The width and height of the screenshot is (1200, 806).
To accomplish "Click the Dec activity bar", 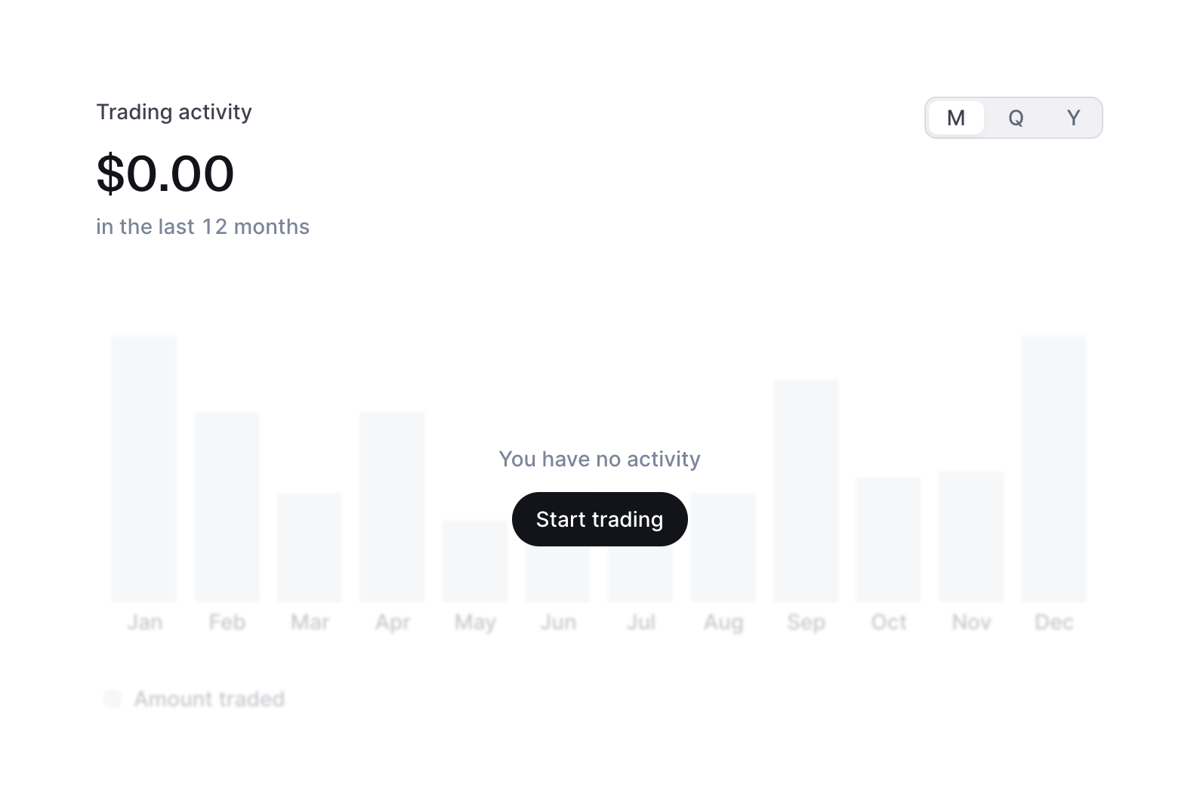I will point(1053,470).
